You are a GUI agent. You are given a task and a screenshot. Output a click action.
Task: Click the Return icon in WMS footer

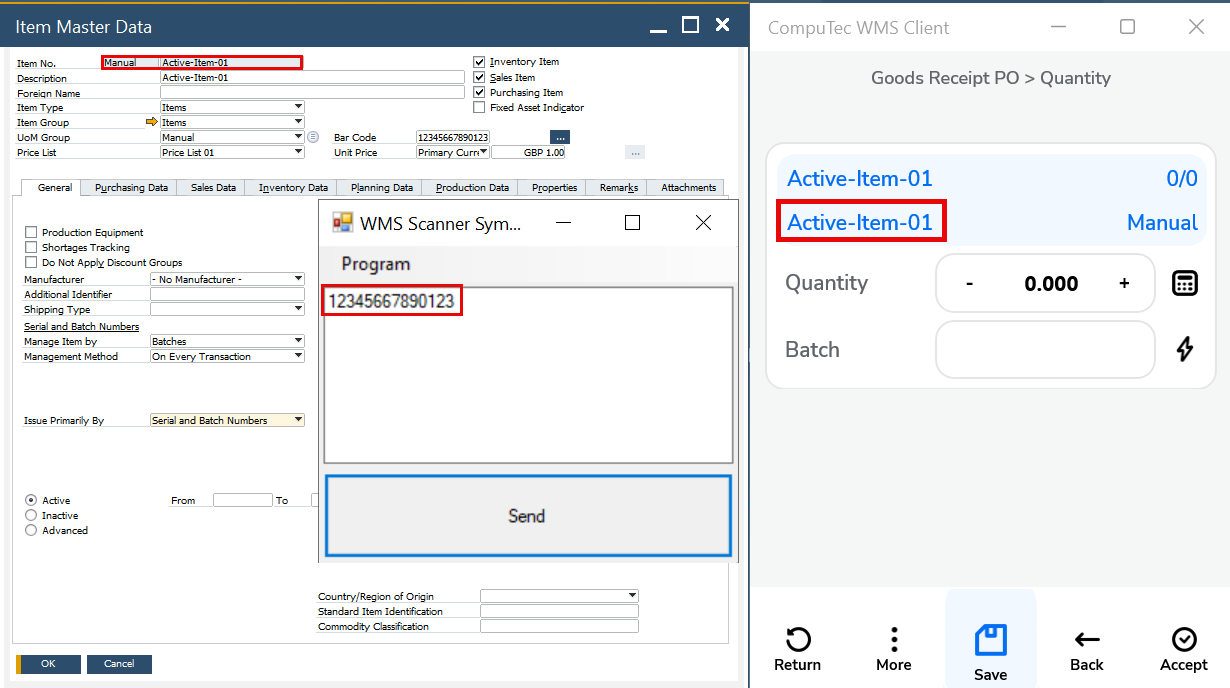(x=797, y=640)
